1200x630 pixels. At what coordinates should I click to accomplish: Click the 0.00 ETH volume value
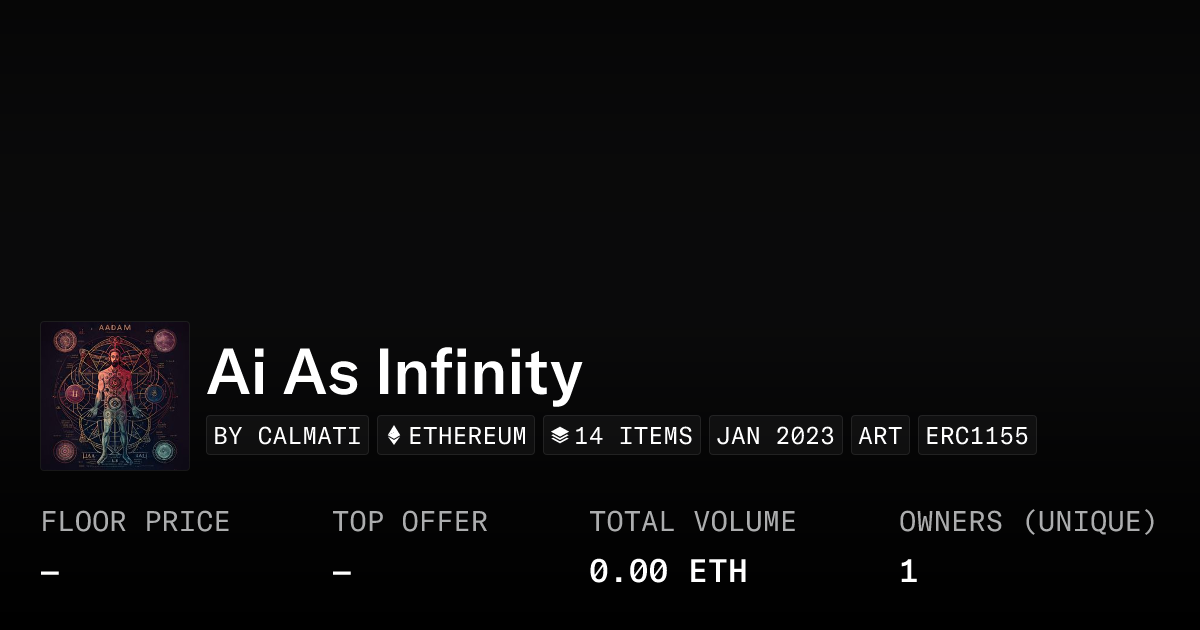667,572
